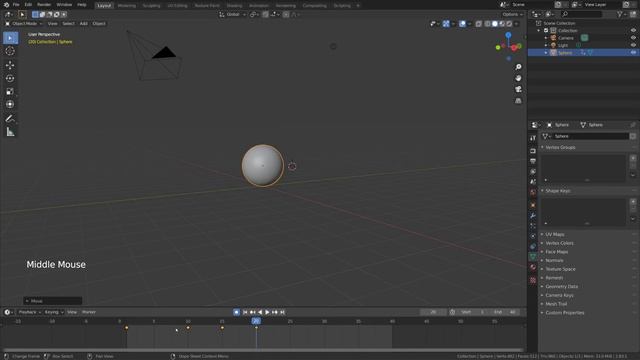Click the Blender logo menu icon
Screen dimensions: 640x360
click(6, 5)
